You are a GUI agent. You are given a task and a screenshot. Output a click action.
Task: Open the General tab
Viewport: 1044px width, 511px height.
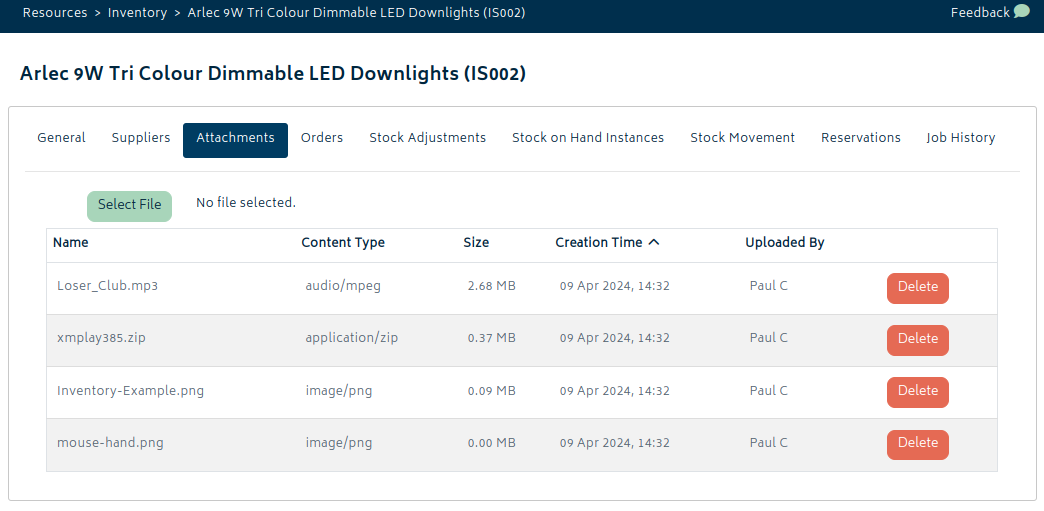[61, 138]
